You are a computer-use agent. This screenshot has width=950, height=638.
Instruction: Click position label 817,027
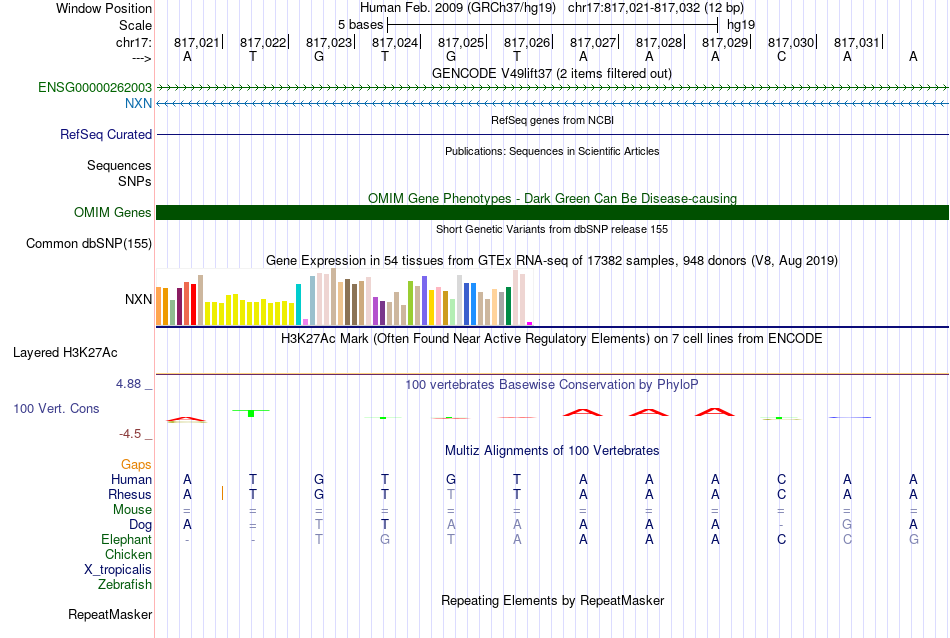coord(593,42)
